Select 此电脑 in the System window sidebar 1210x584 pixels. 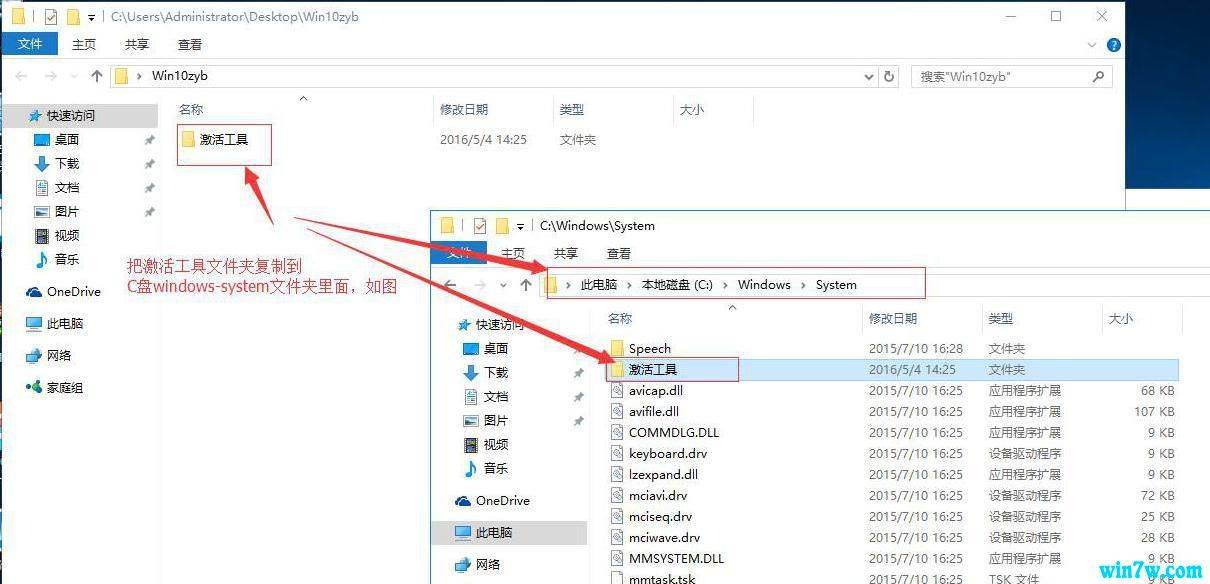pos(495,532)
